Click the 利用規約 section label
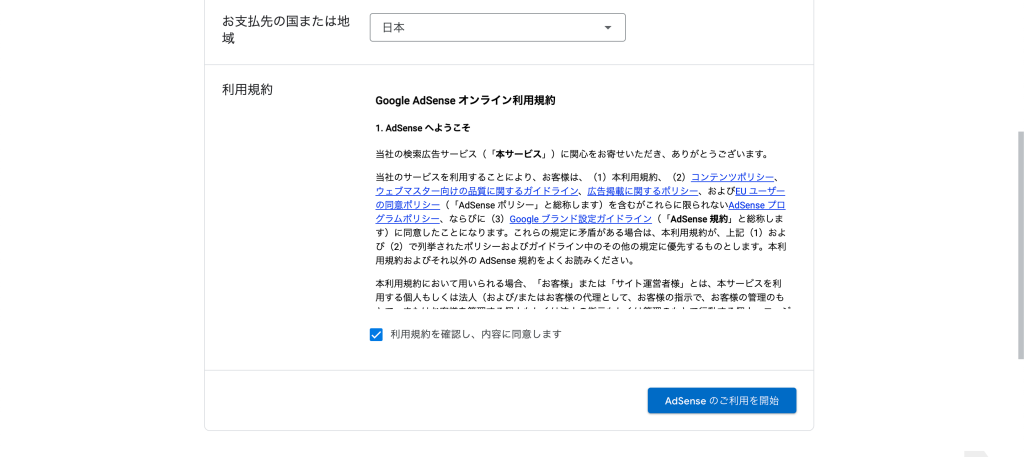This screenshot has height=457, width=1024. pos(248,90)
